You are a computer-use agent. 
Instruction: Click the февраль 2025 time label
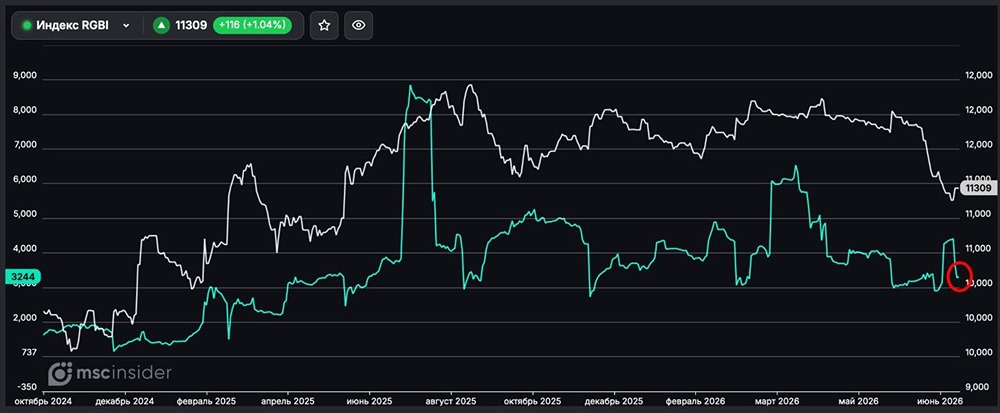[207, 402]
